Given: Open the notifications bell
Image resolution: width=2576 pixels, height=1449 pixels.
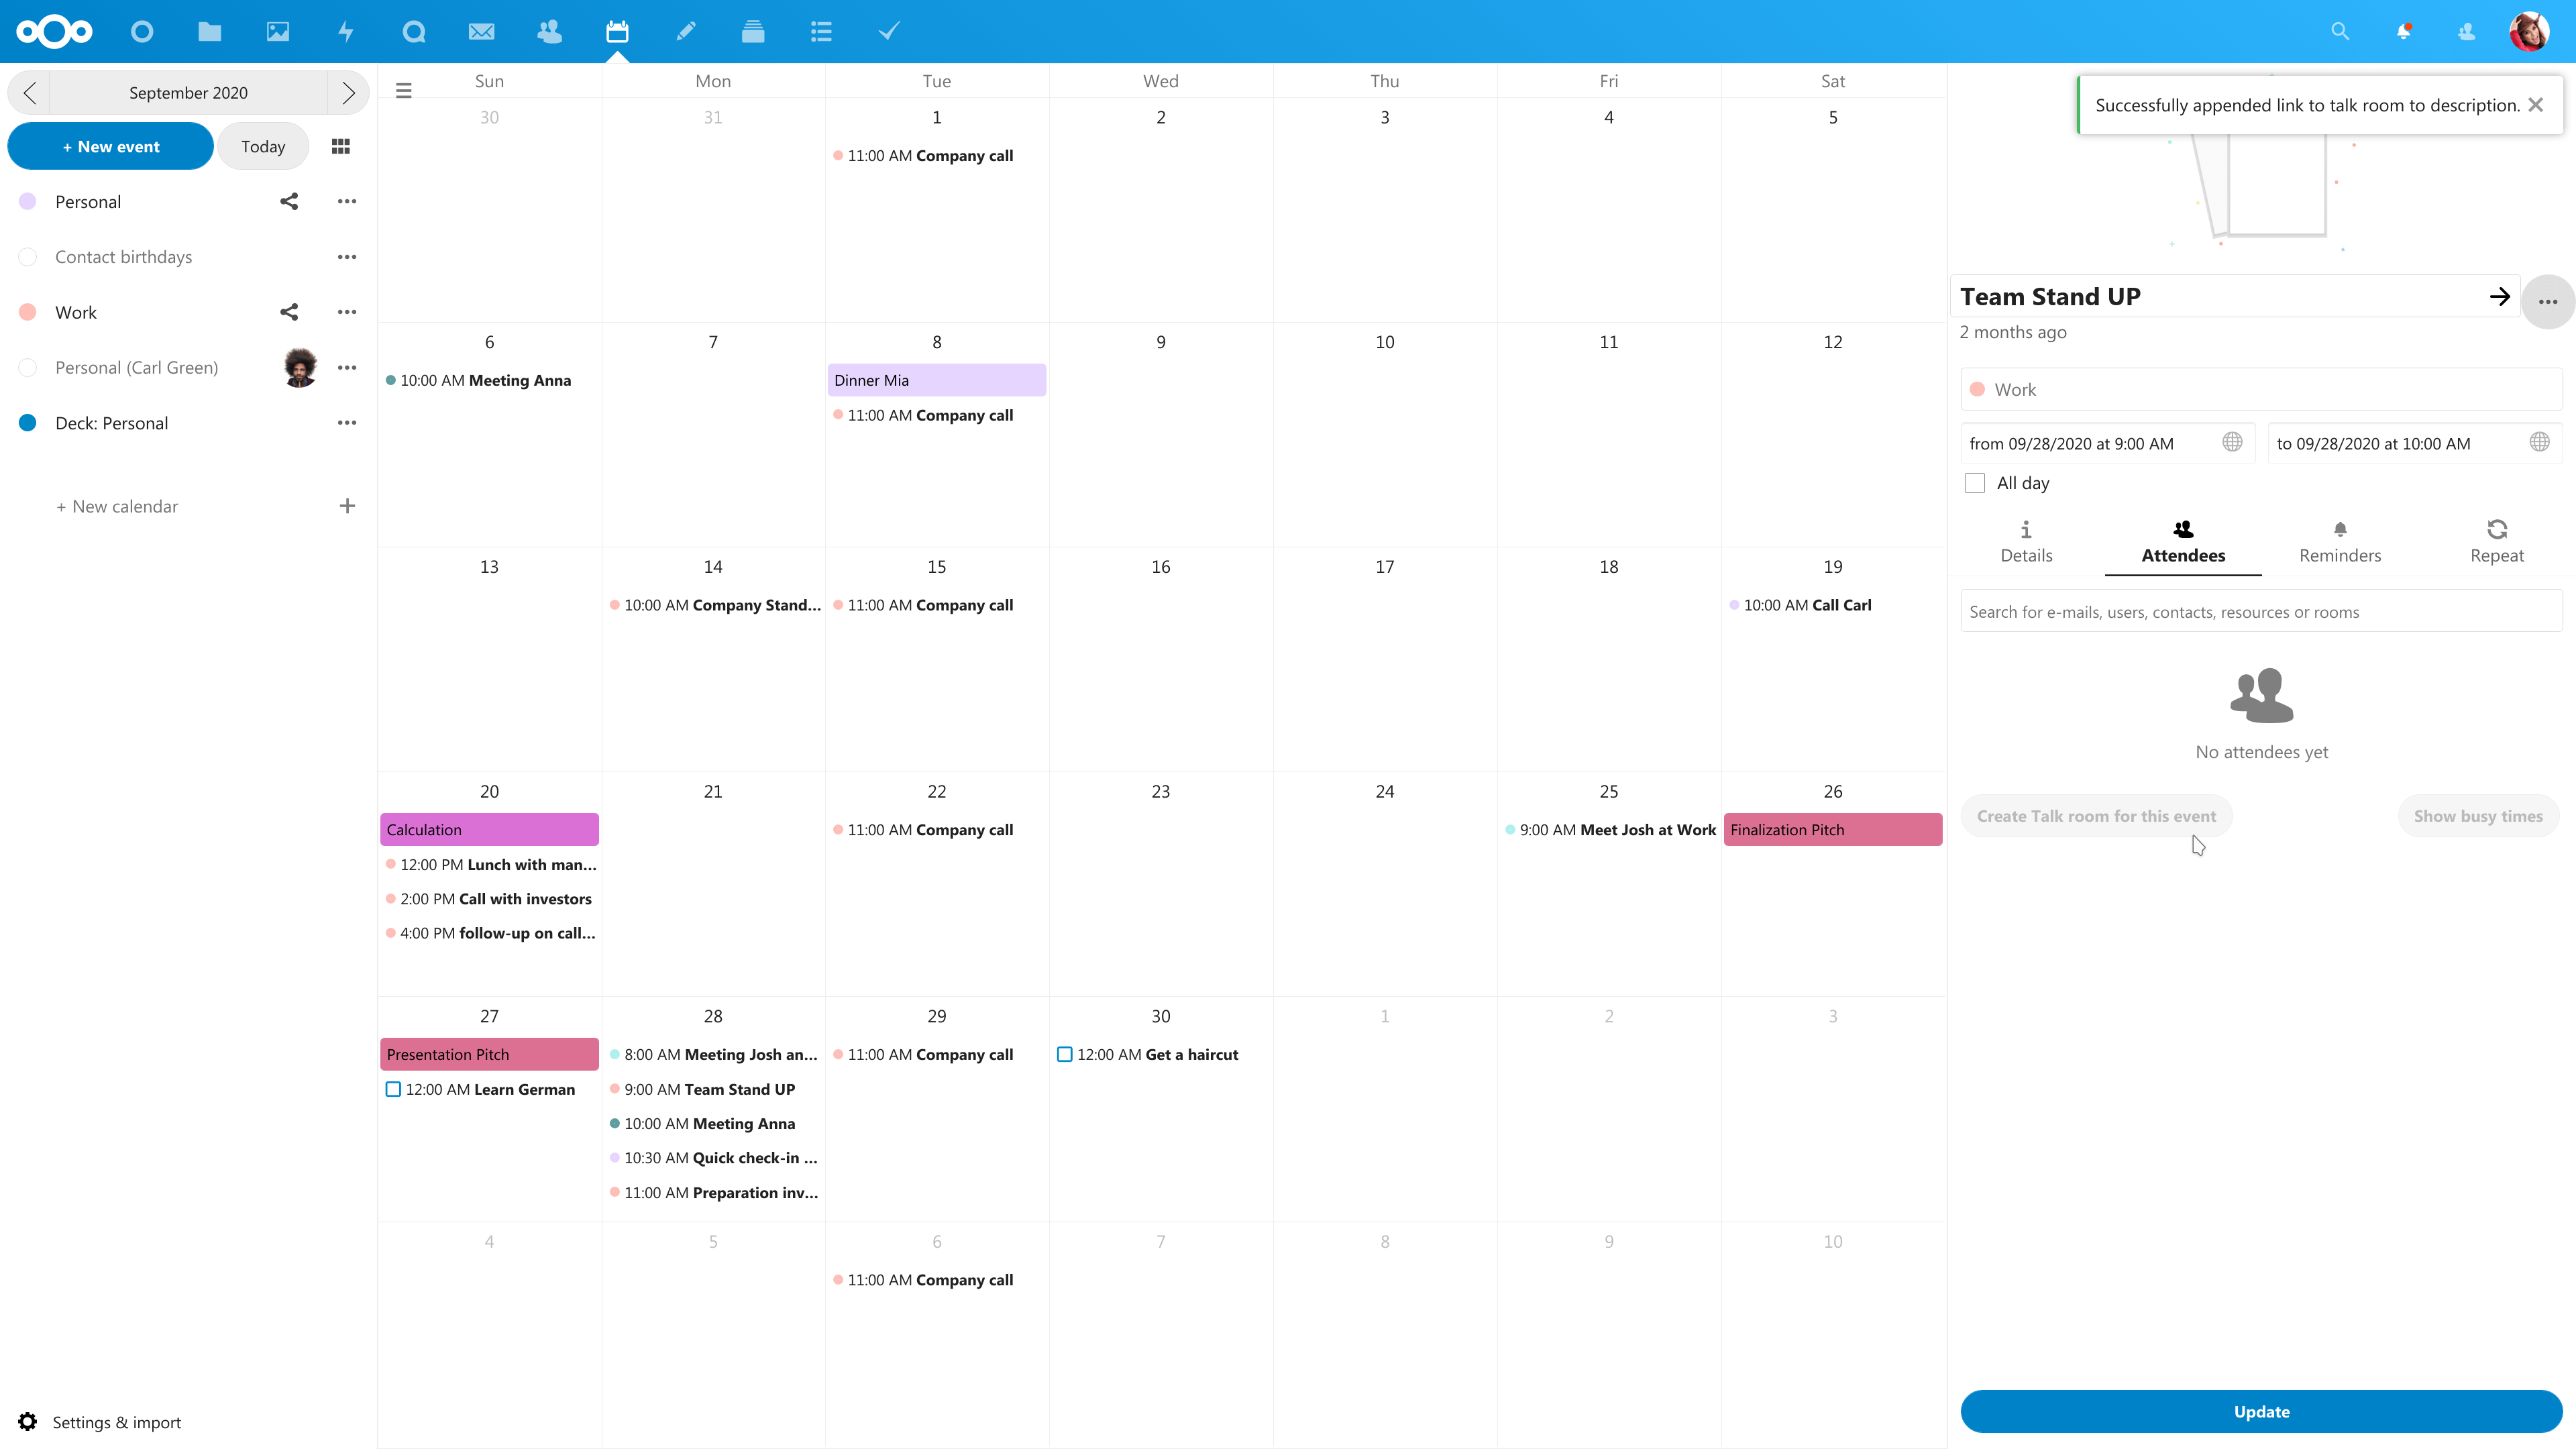Looking at the screenshot, I should click(x=2403, y=31).
